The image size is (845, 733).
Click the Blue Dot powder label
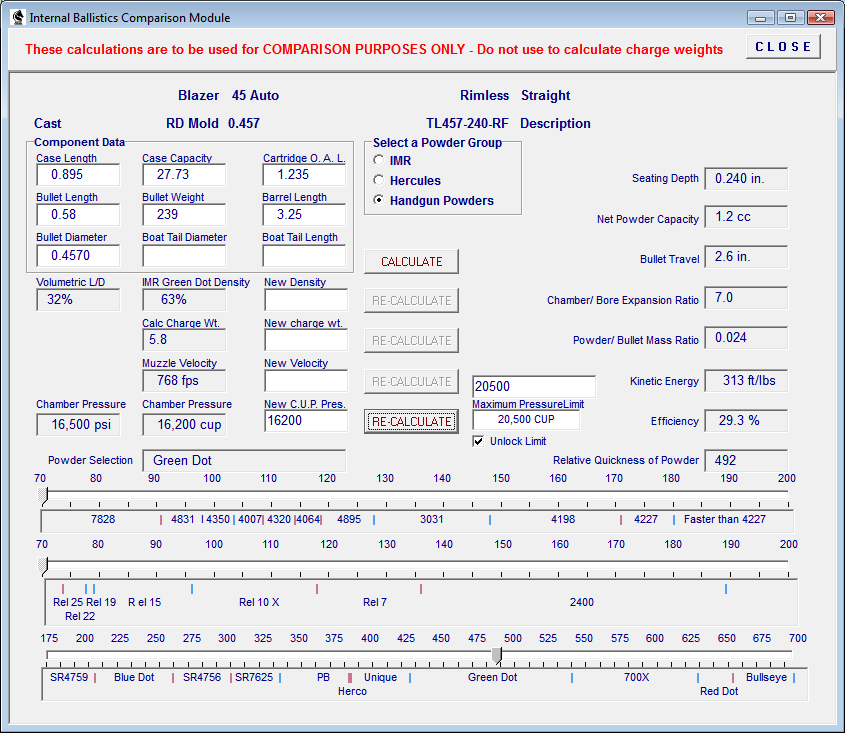click(134, 677)
